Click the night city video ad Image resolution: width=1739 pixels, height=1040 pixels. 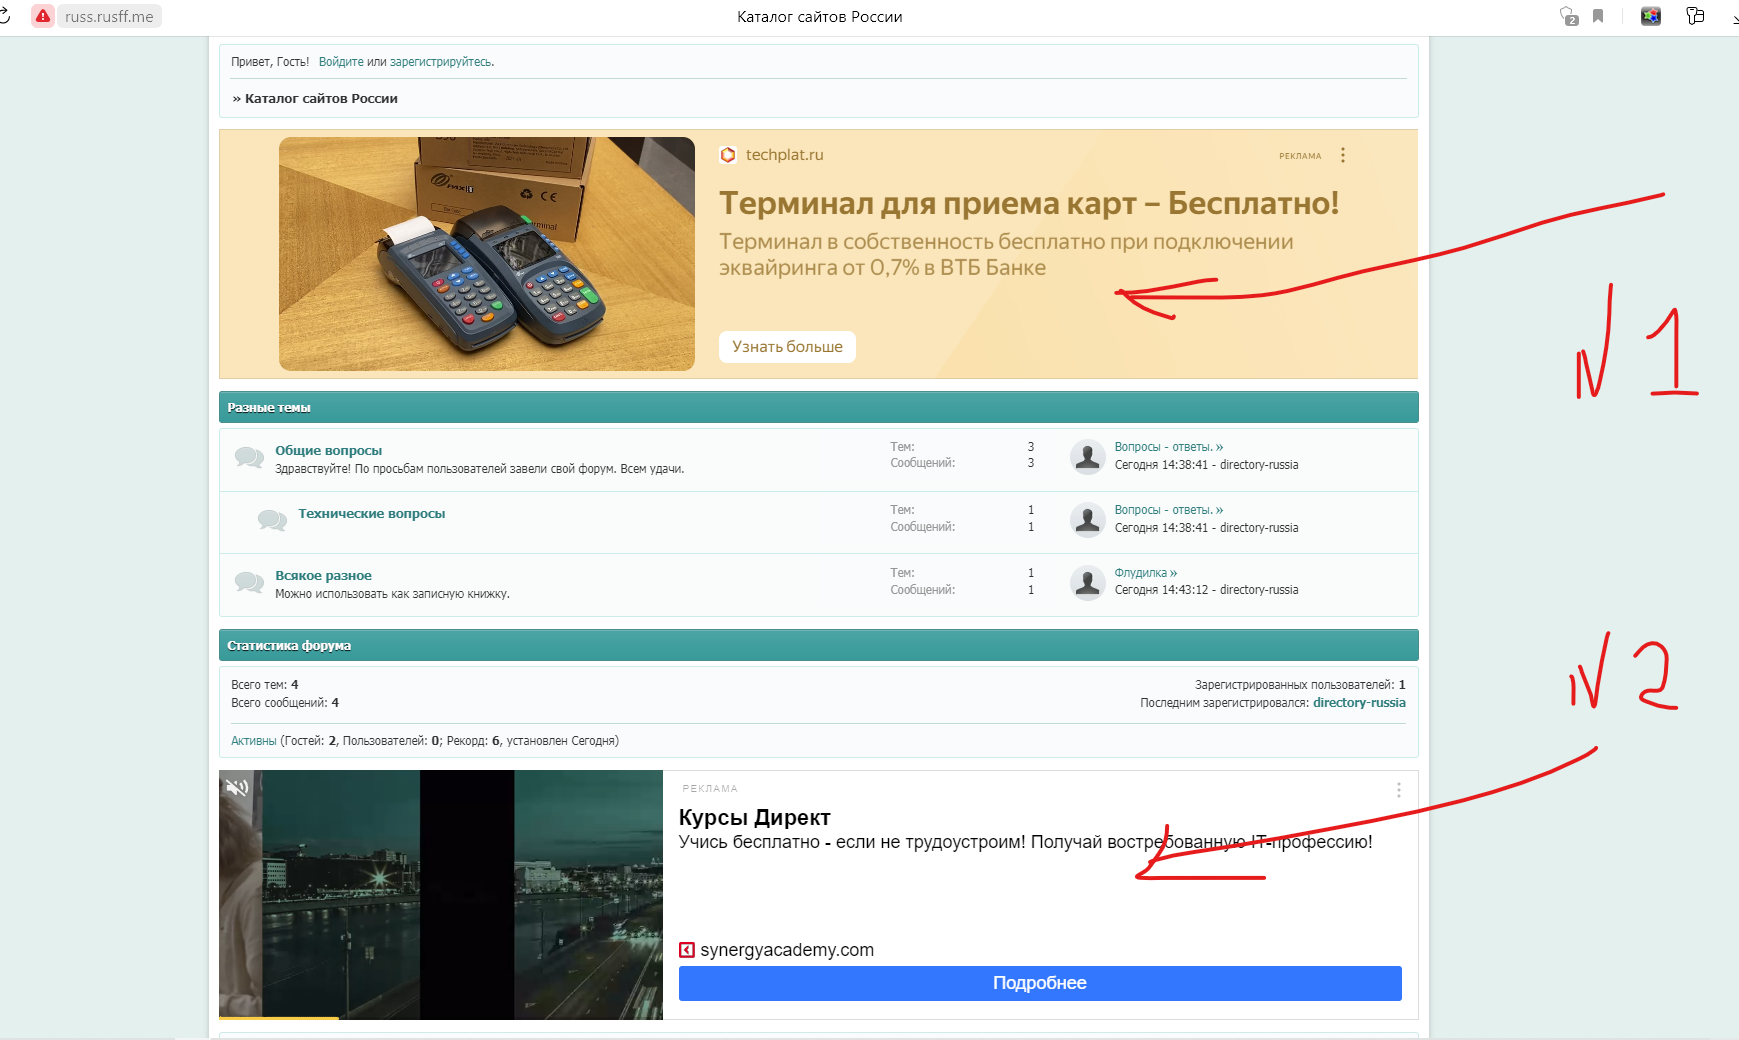coord(441,895)
